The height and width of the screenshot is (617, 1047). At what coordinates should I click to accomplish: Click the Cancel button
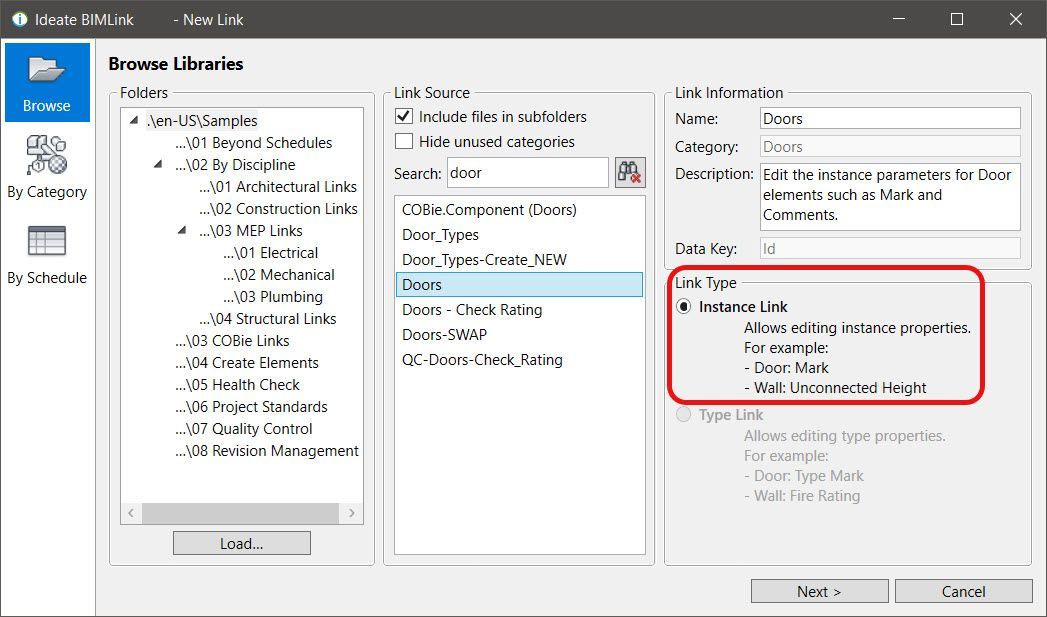(x=964, y=592)
